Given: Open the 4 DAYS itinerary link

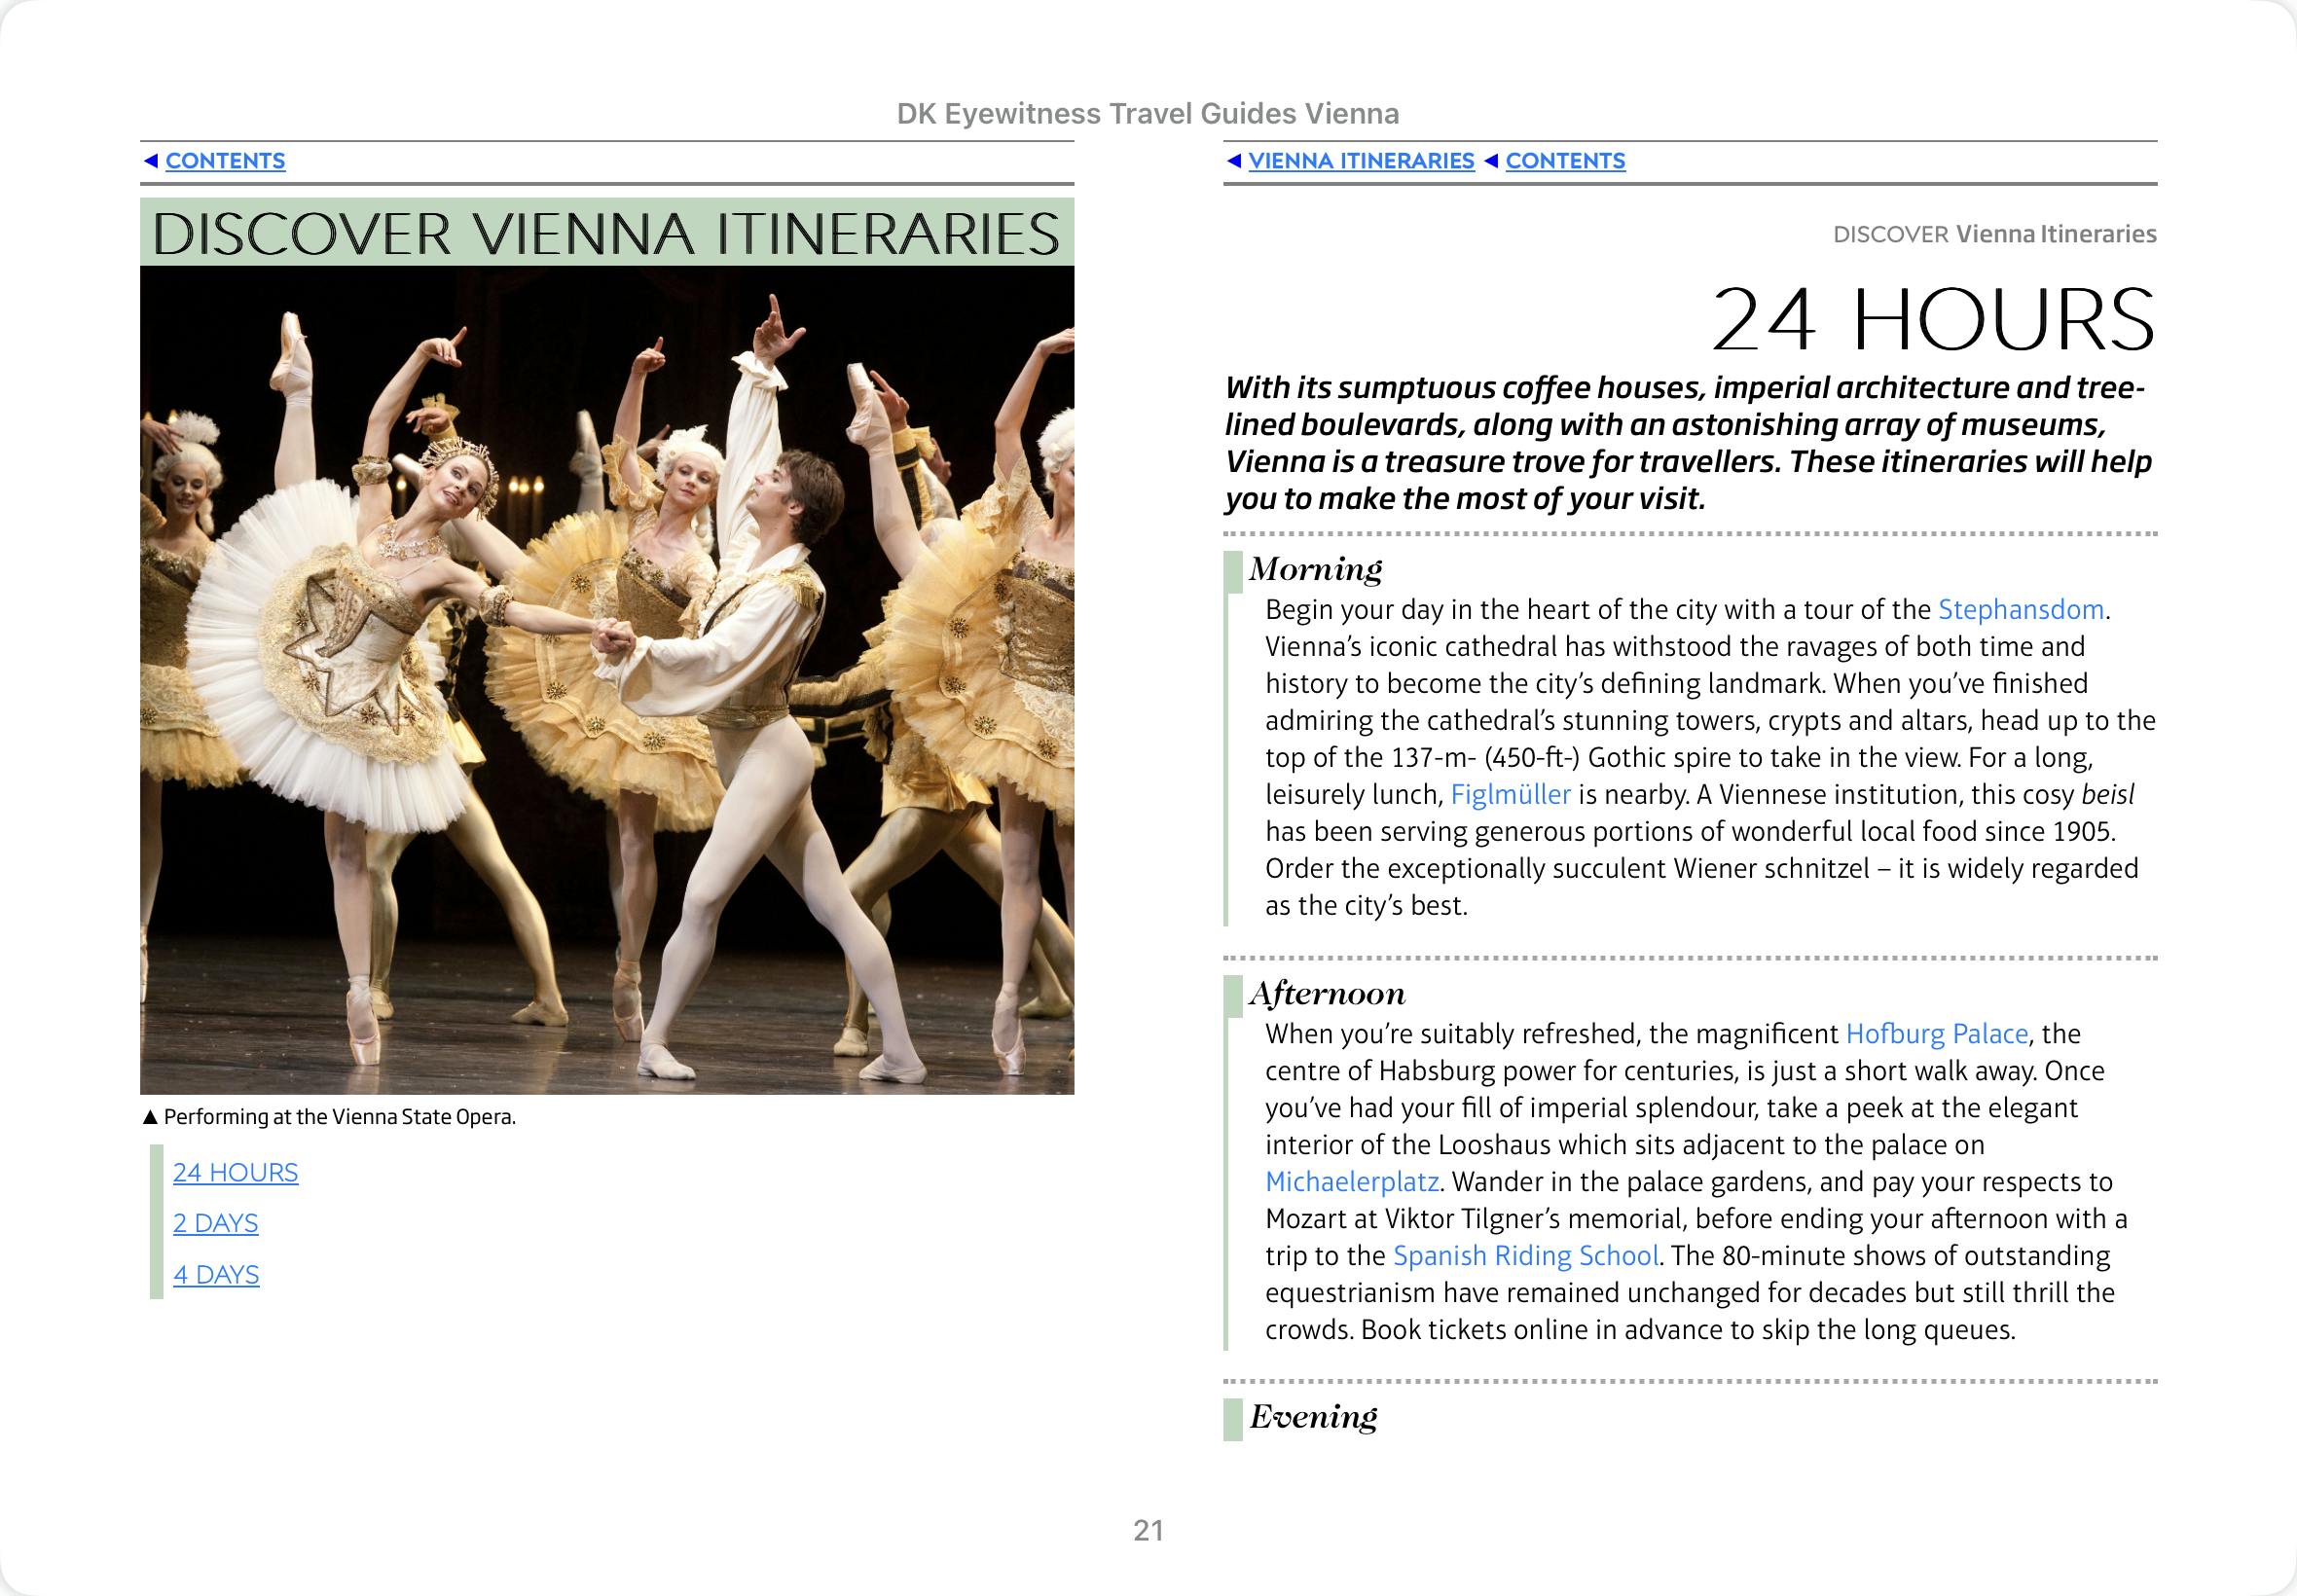Looking at the screenshot, I should point(216,1274).
